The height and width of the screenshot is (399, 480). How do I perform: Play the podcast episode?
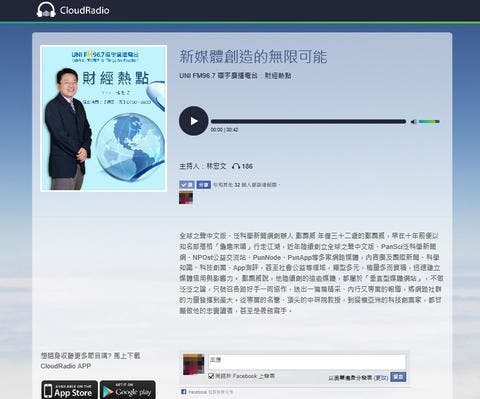tap(194, 121)
